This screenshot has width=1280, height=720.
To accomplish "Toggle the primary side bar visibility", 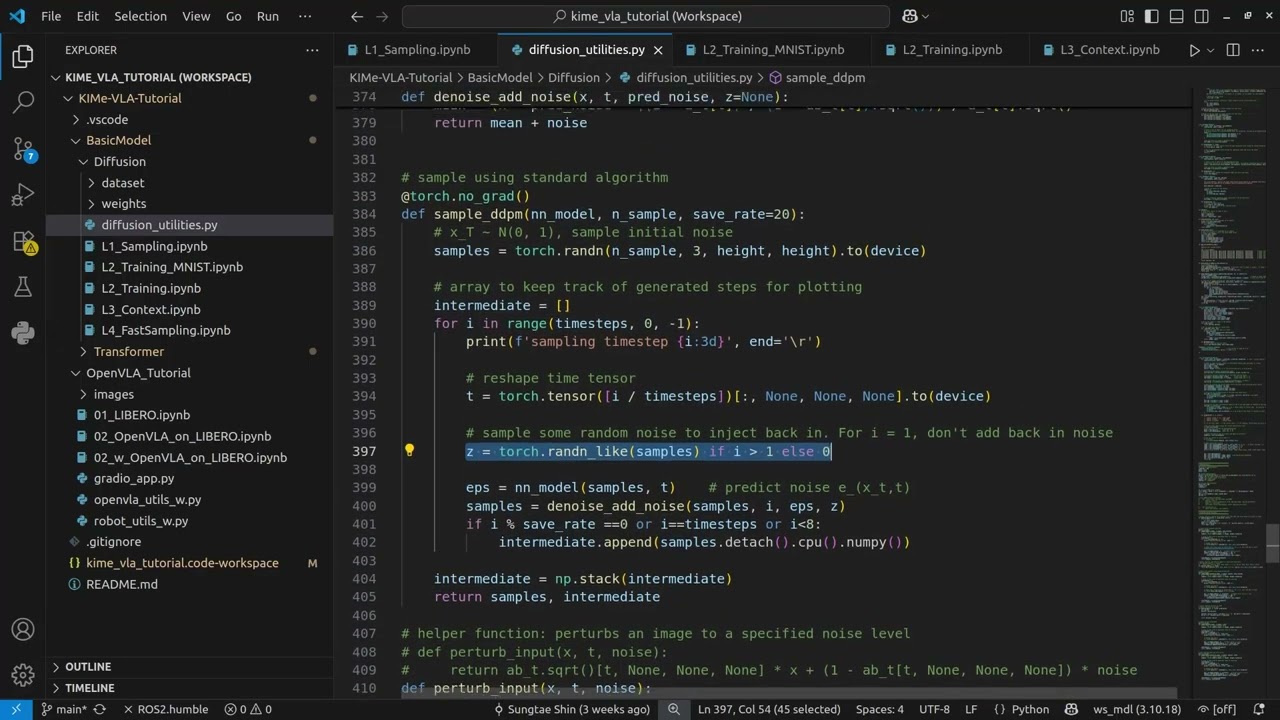I will [1150, 16].
